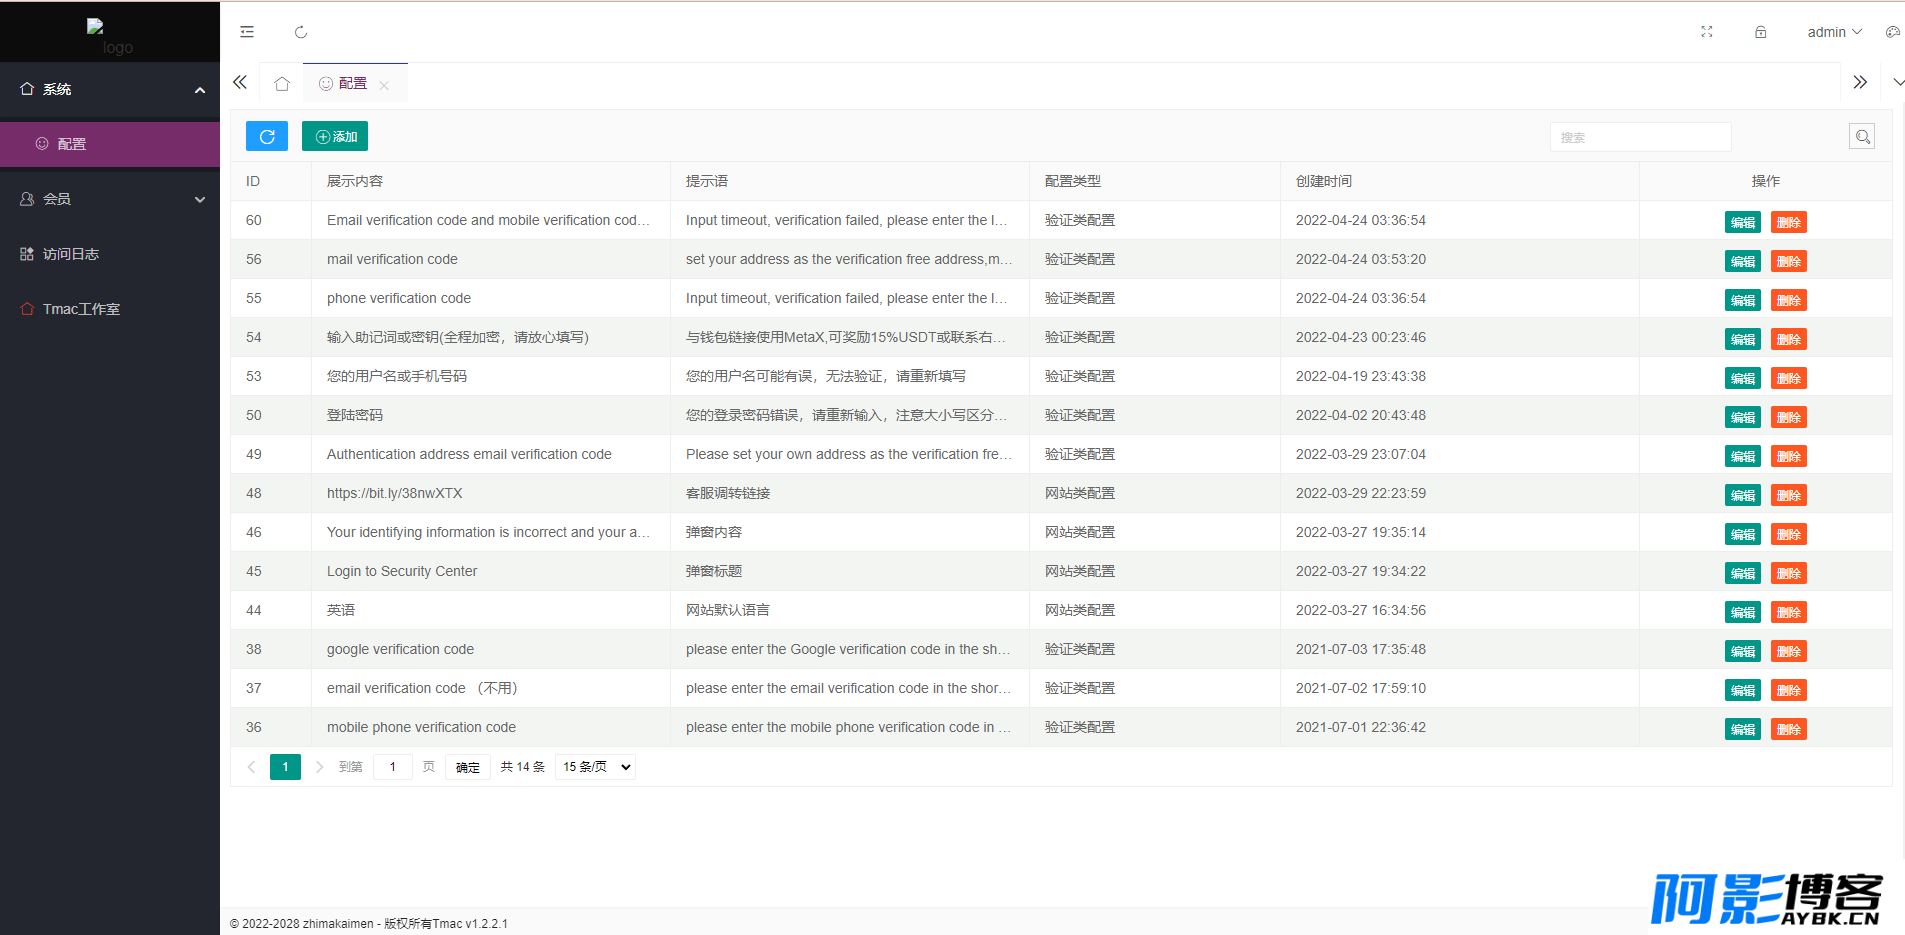Screen dimensions: 1905x935
Task: Edit the 登陆密码 row
Action: [1743, 417]
